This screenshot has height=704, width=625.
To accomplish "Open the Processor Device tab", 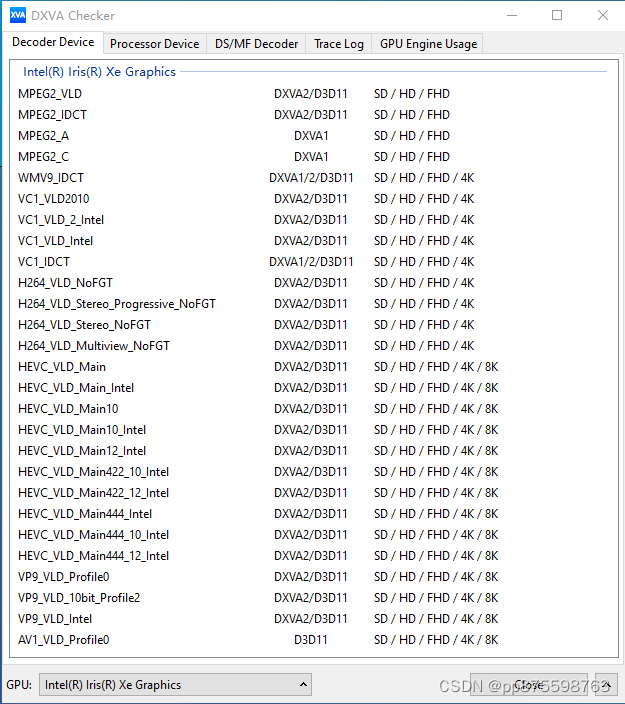I will (x=154, y=44).
